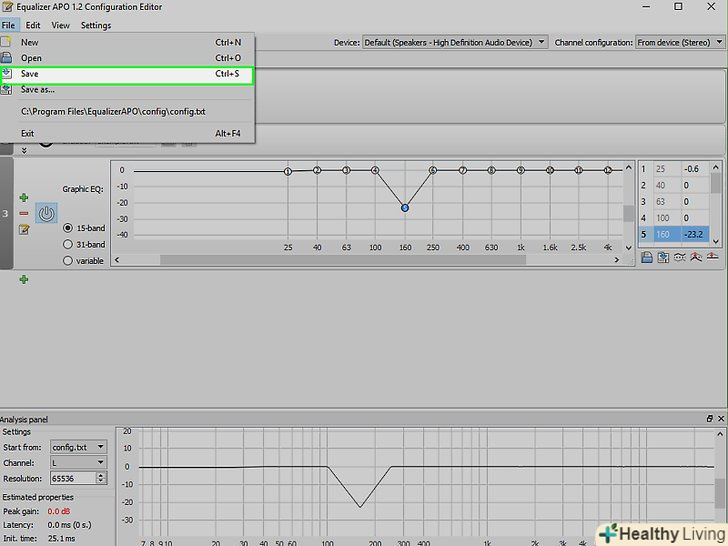Select the 15-band radio option

coord(68,228)
